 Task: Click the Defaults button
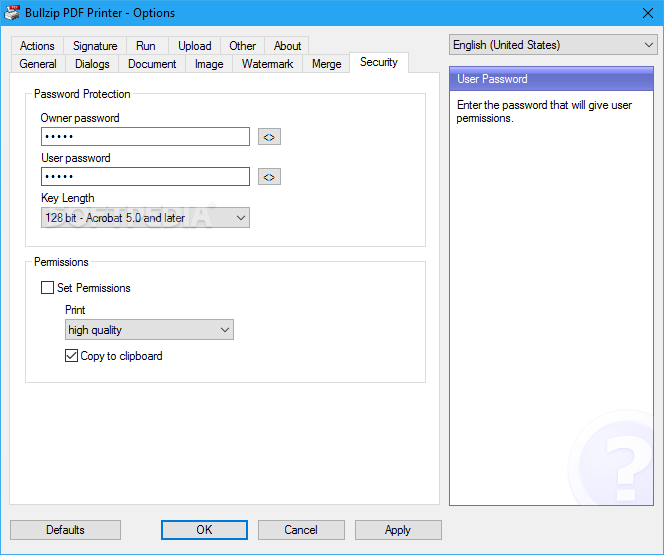[65, 530]
